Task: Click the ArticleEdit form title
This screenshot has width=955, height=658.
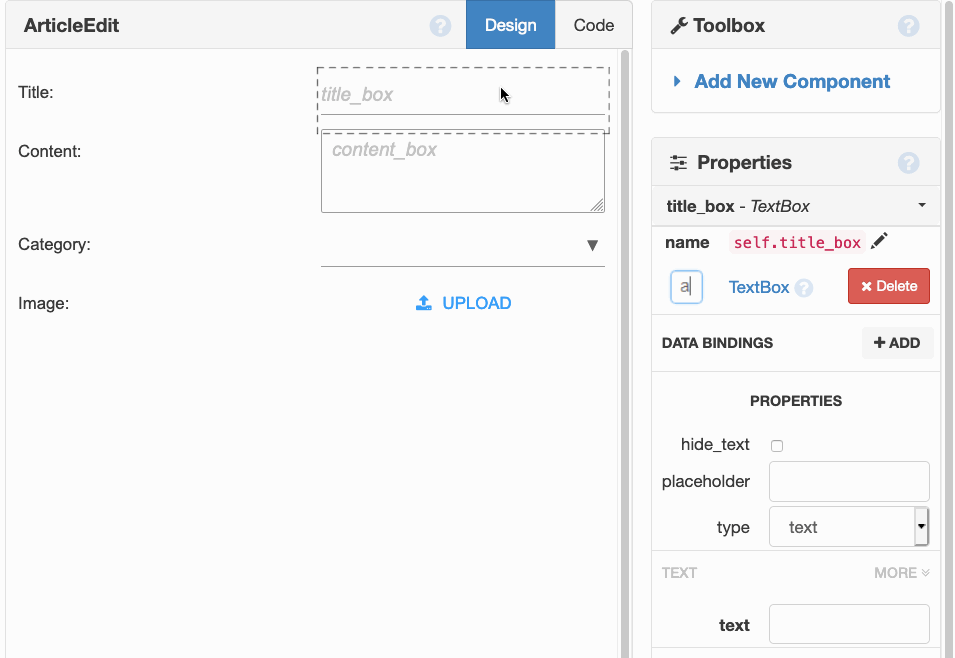Action: pyautogui.click(x=71, y=26)
